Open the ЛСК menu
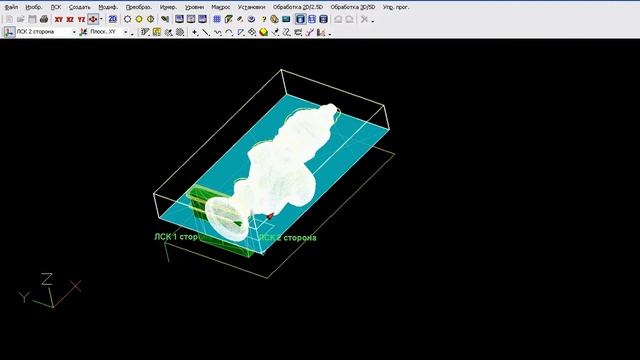 (x=56, y=7)
